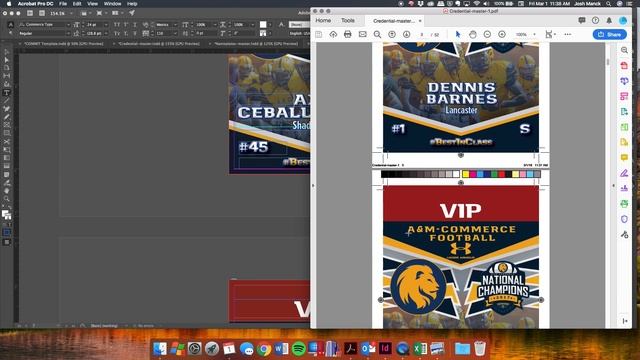Click the page number input field

tap(422, 35)
